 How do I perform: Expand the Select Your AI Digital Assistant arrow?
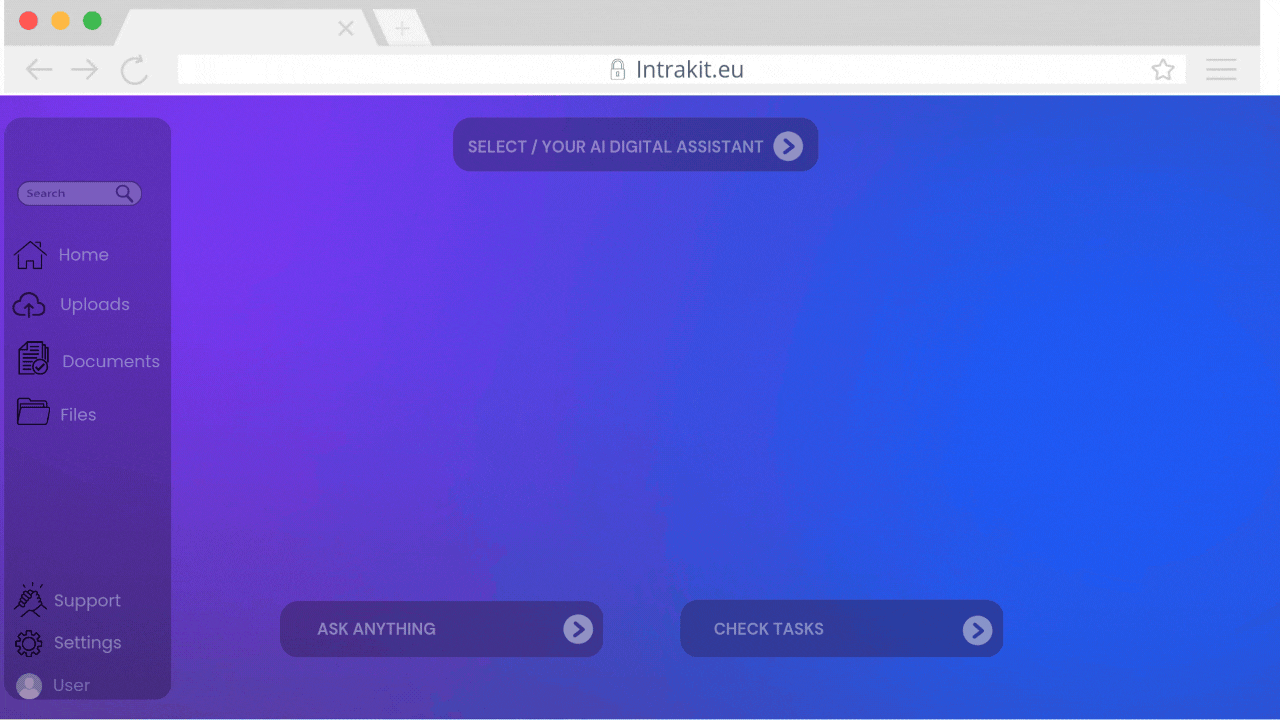coord(788,147)
